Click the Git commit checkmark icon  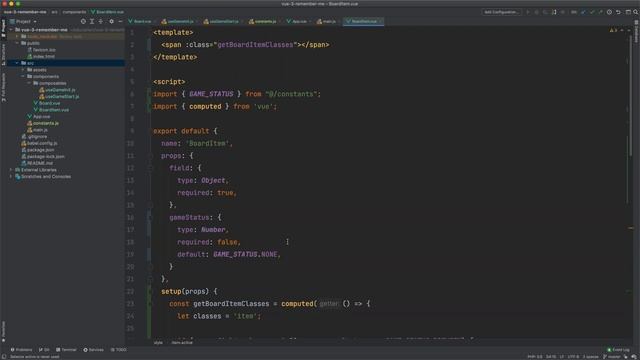(x=592, y=12)
